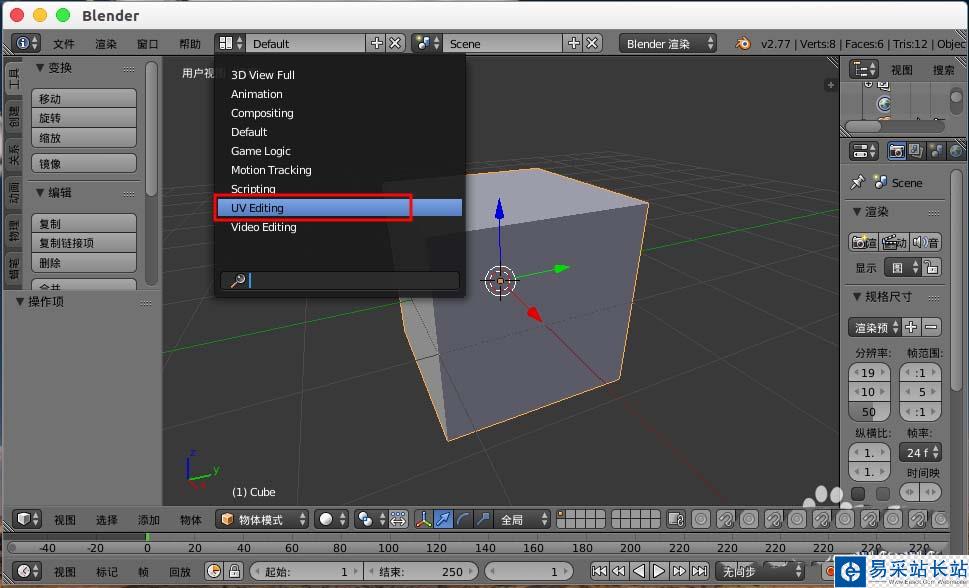Remove the render preset with minus
Image resolution: width=969 pixels, height=588 pixels.
click(x=931, y=327)
